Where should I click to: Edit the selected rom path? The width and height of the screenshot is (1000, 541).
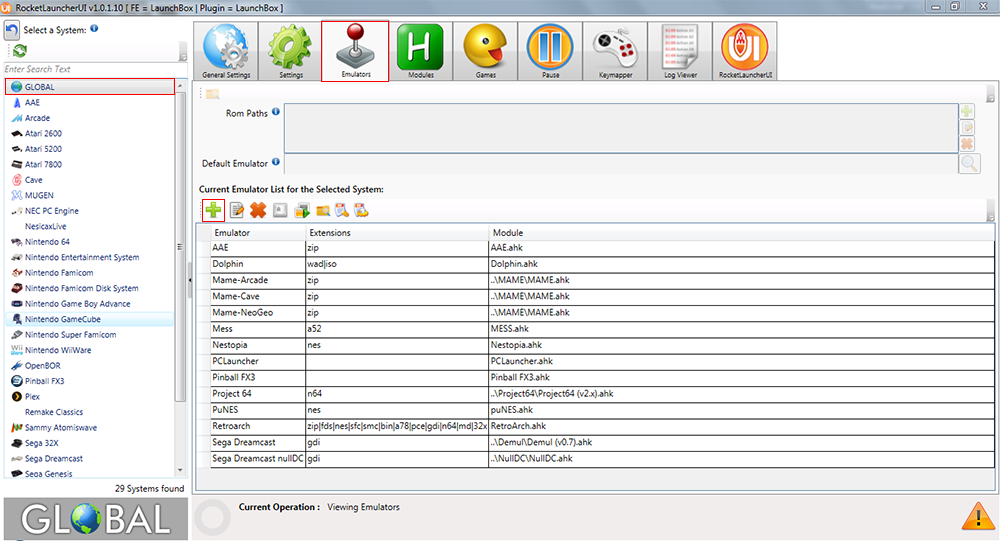click(967, 128)
